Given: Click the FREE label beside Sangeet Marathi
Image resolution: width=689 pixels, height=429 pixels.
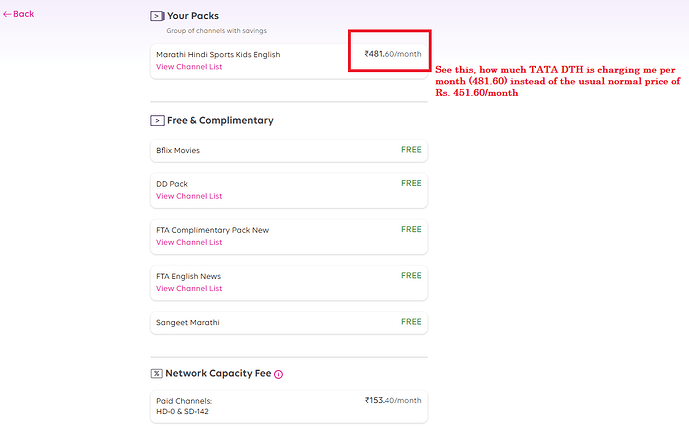Looking at the screenshot, I should click(x=411, y=322).
